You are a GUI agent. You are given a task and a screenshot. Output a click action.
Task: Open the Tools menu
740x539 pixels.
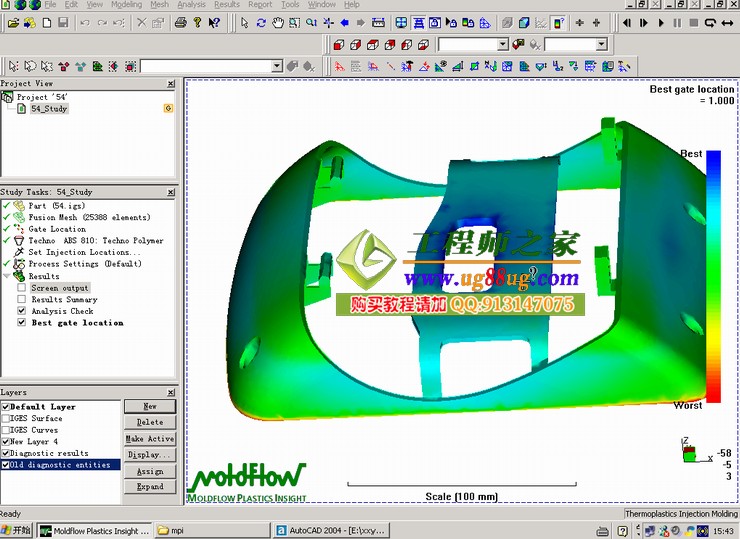[290, 4]
